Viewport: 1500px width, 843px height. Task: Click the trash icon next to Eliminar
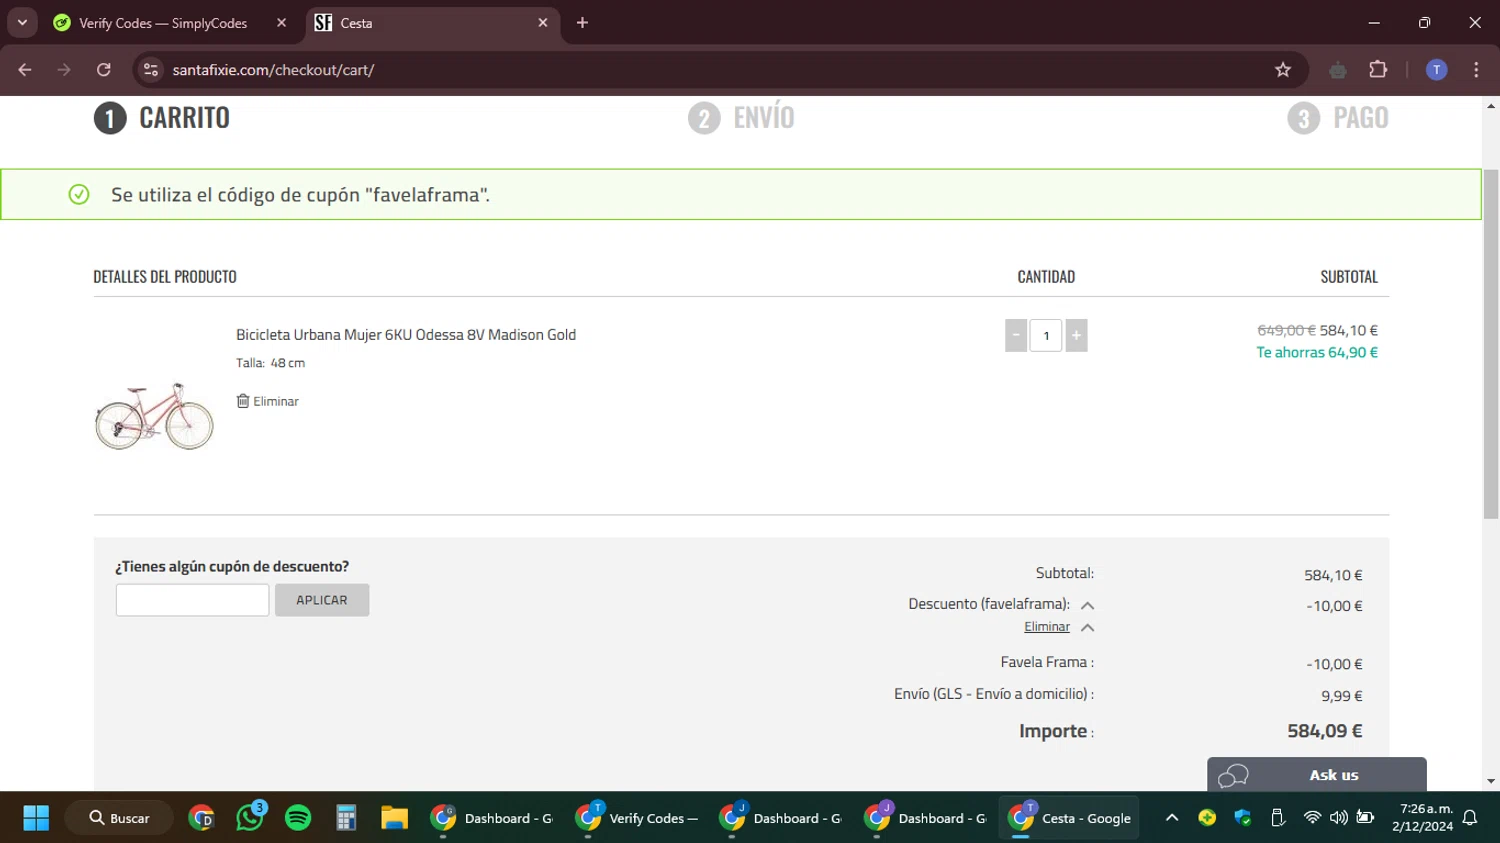pos(242,401)
